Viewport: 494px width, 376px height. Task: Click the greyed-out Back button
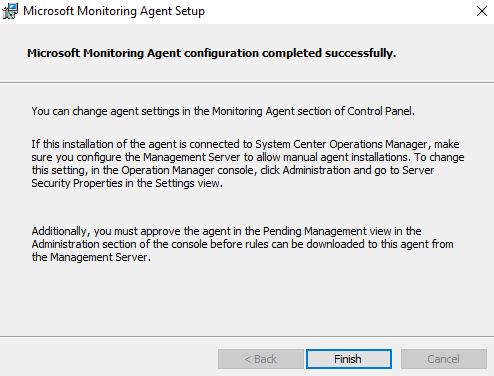(261, 359)
